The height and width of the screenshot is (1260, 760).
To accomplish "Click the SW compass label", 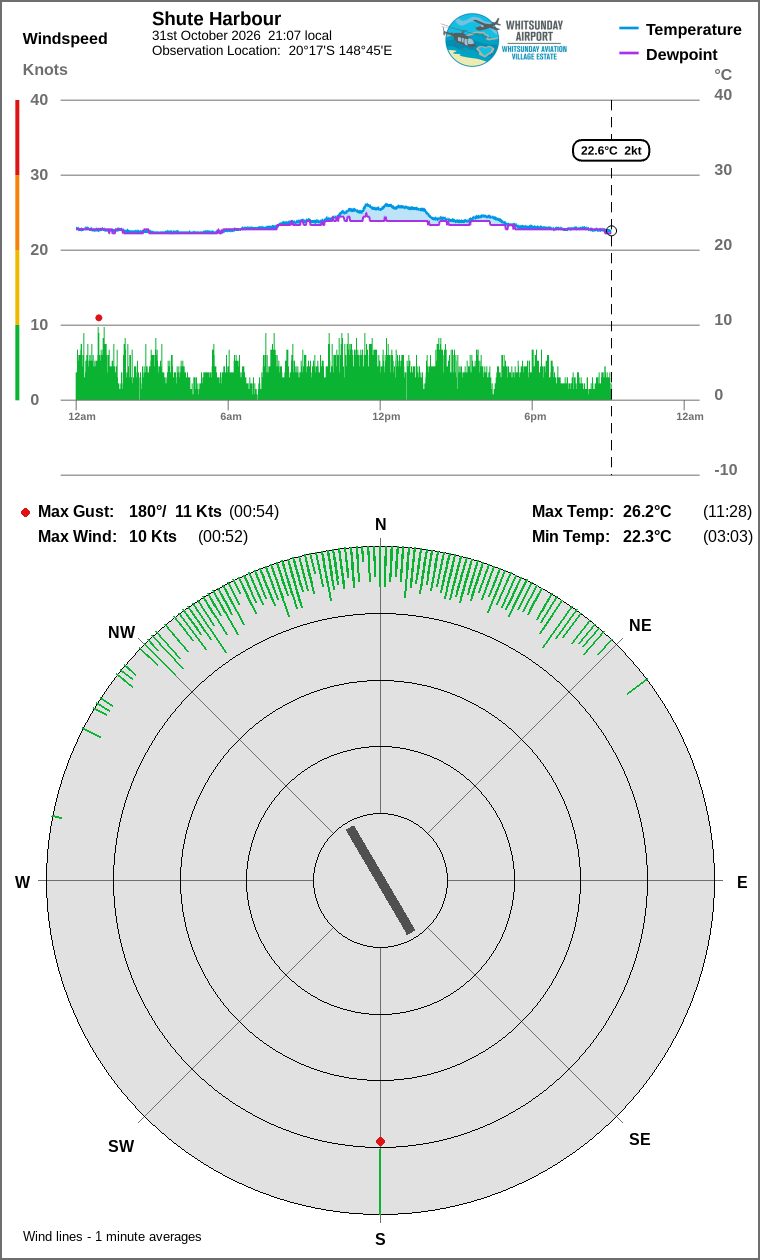I will pos(121,1147).
